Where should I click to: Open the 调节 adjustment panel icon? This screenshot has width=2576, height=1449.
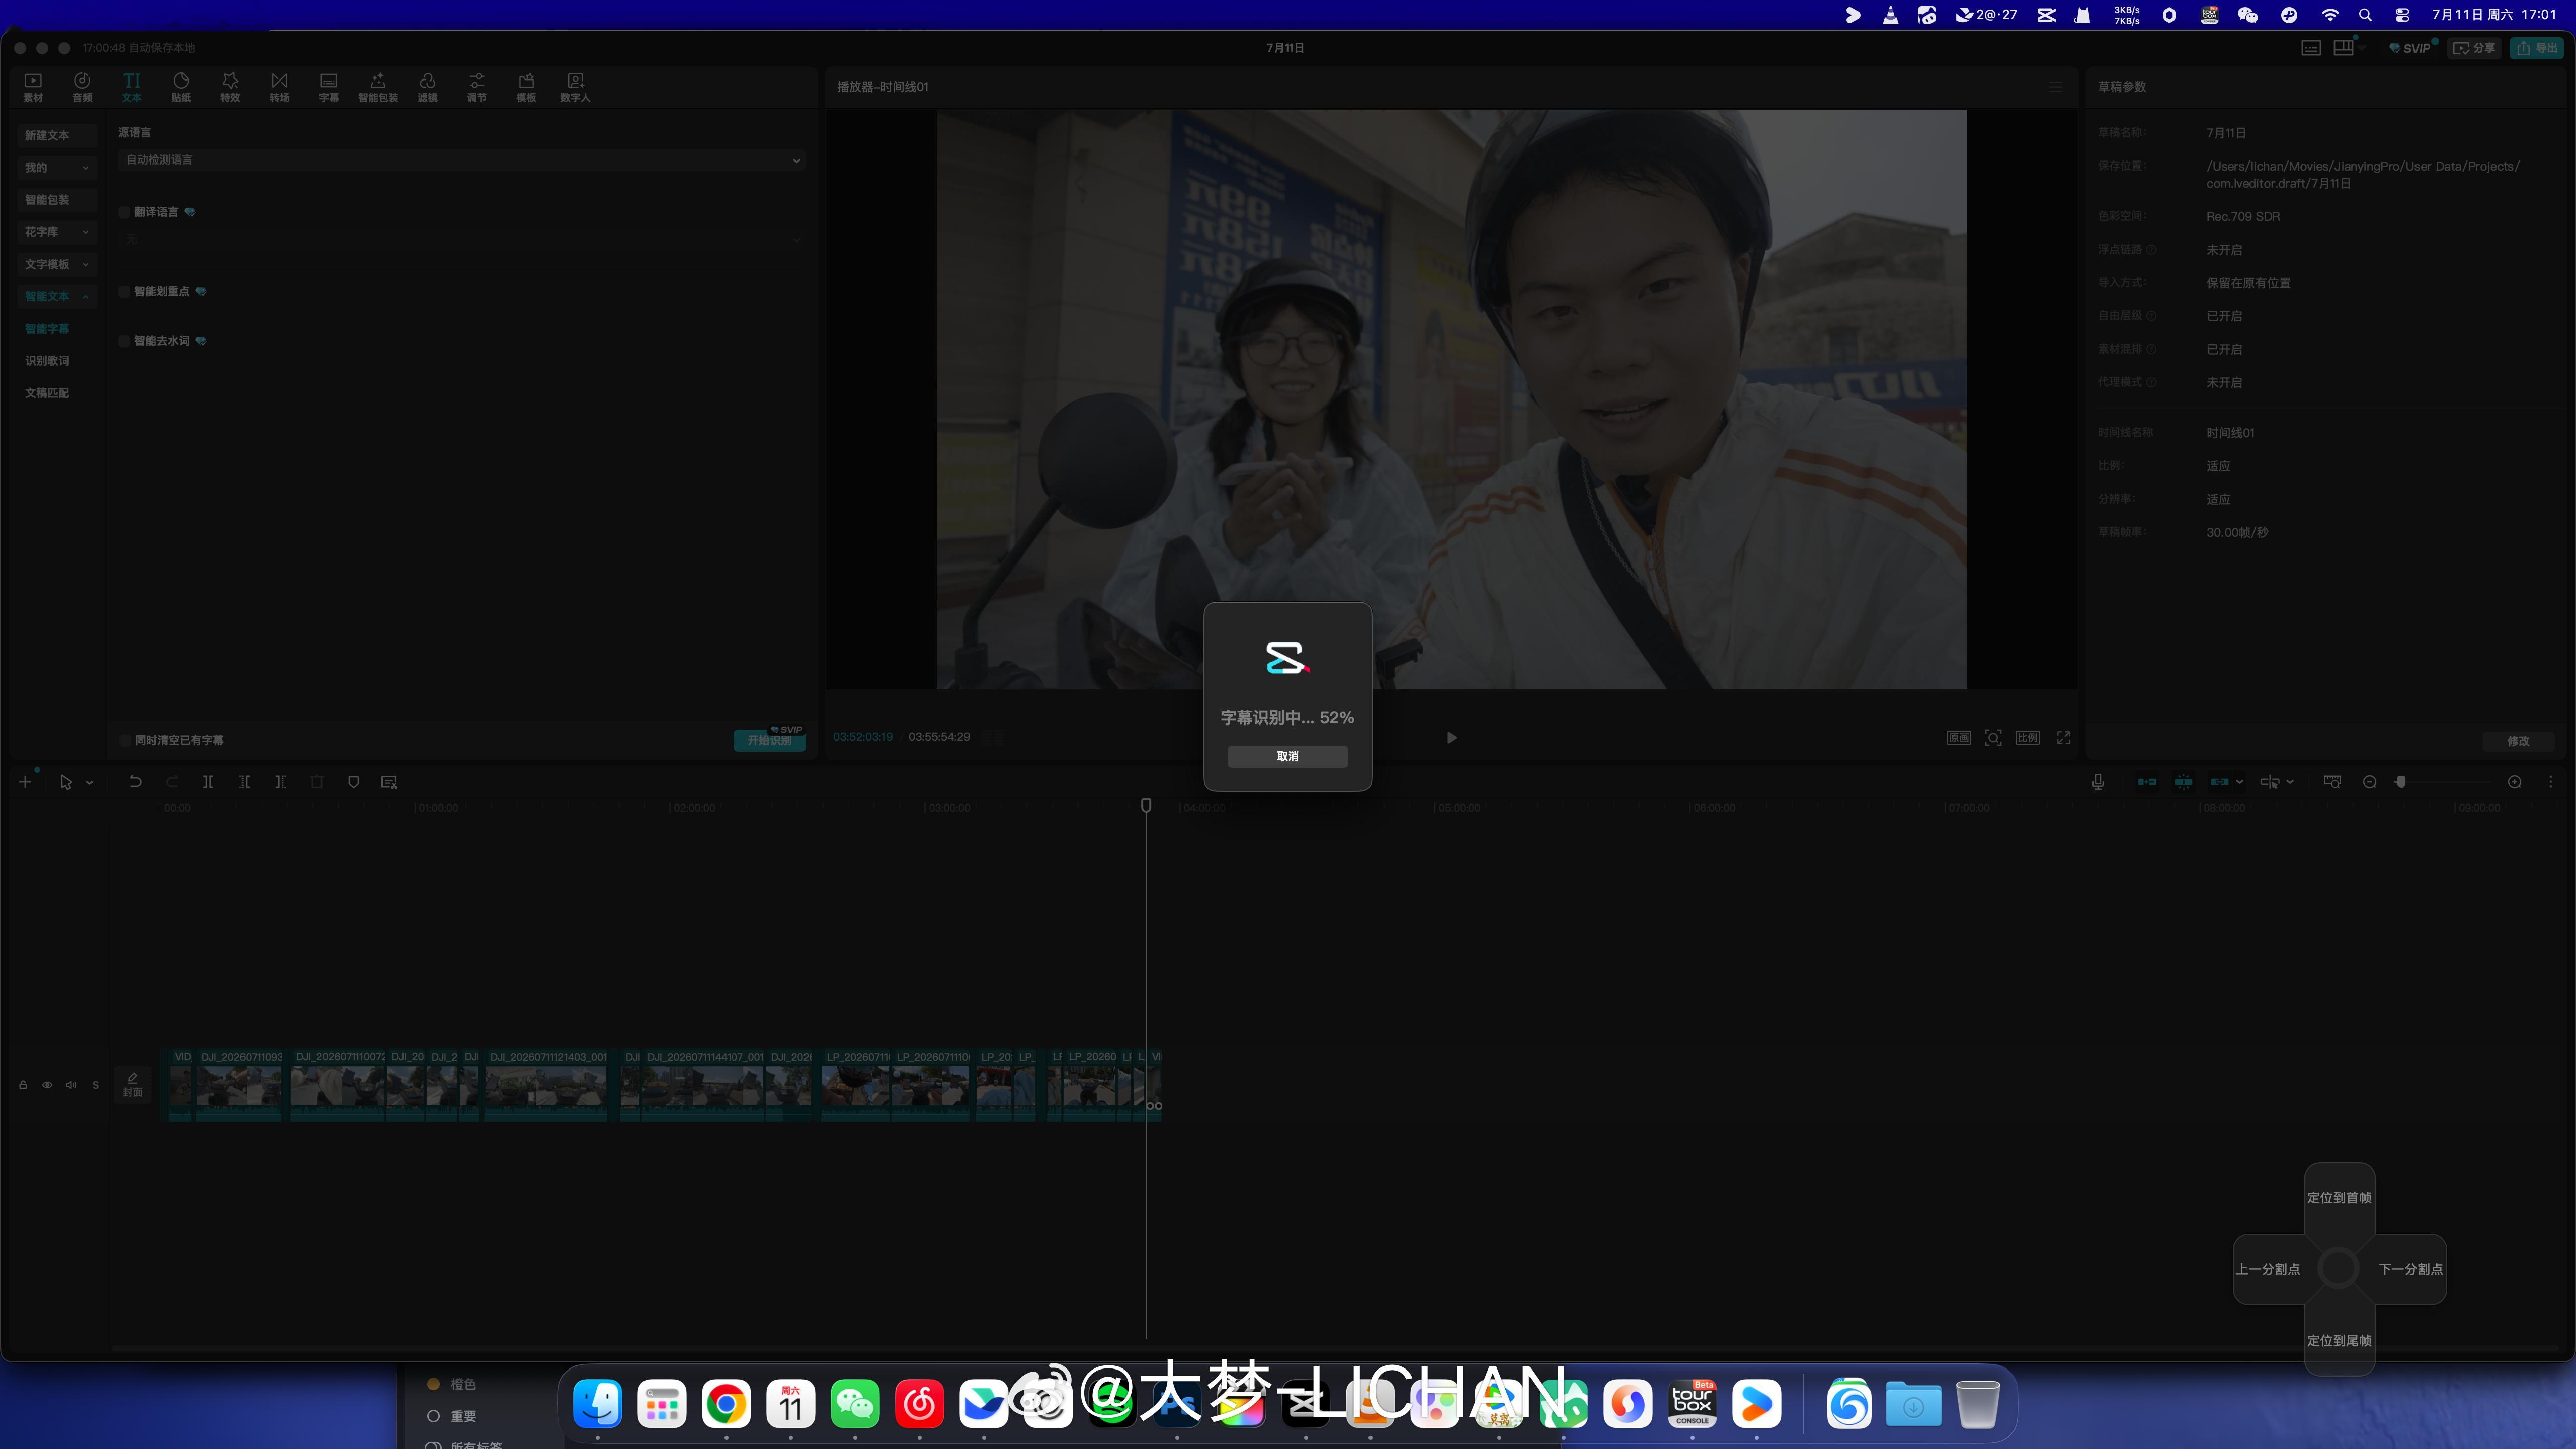tap(476, 87)
